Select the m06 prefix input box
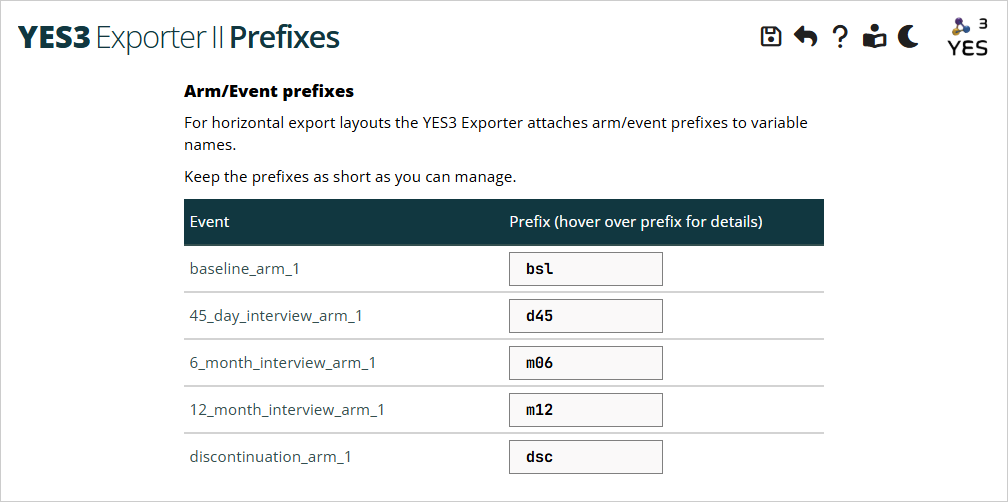Viewport: 1008px width, 502px height. coord(585,363)
